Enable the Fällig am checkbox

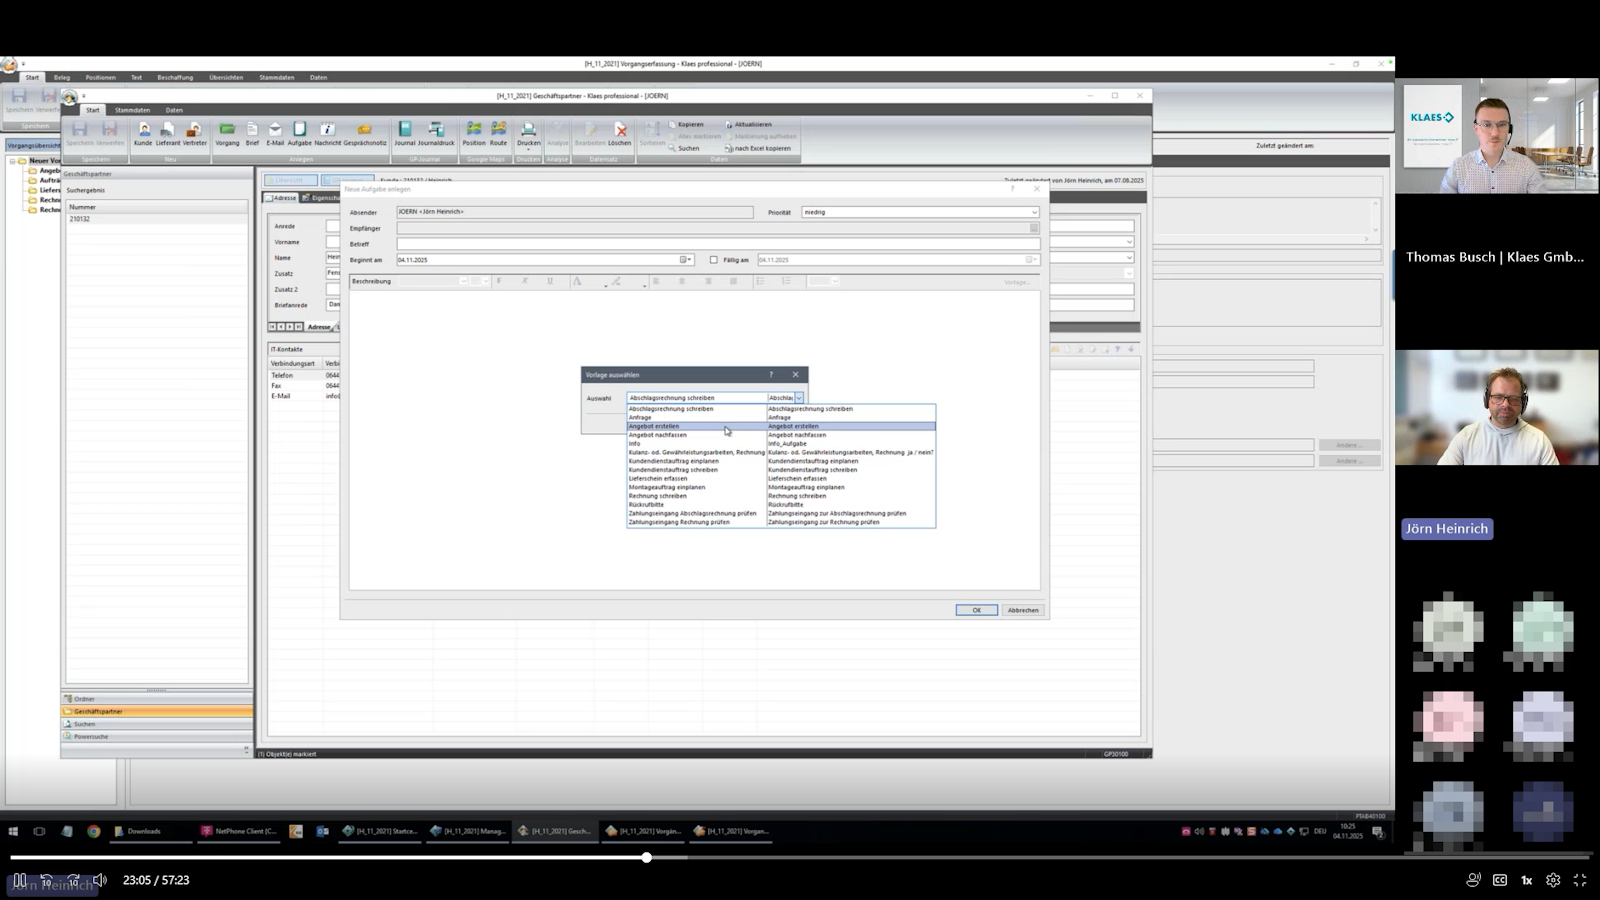click(714, 260)
